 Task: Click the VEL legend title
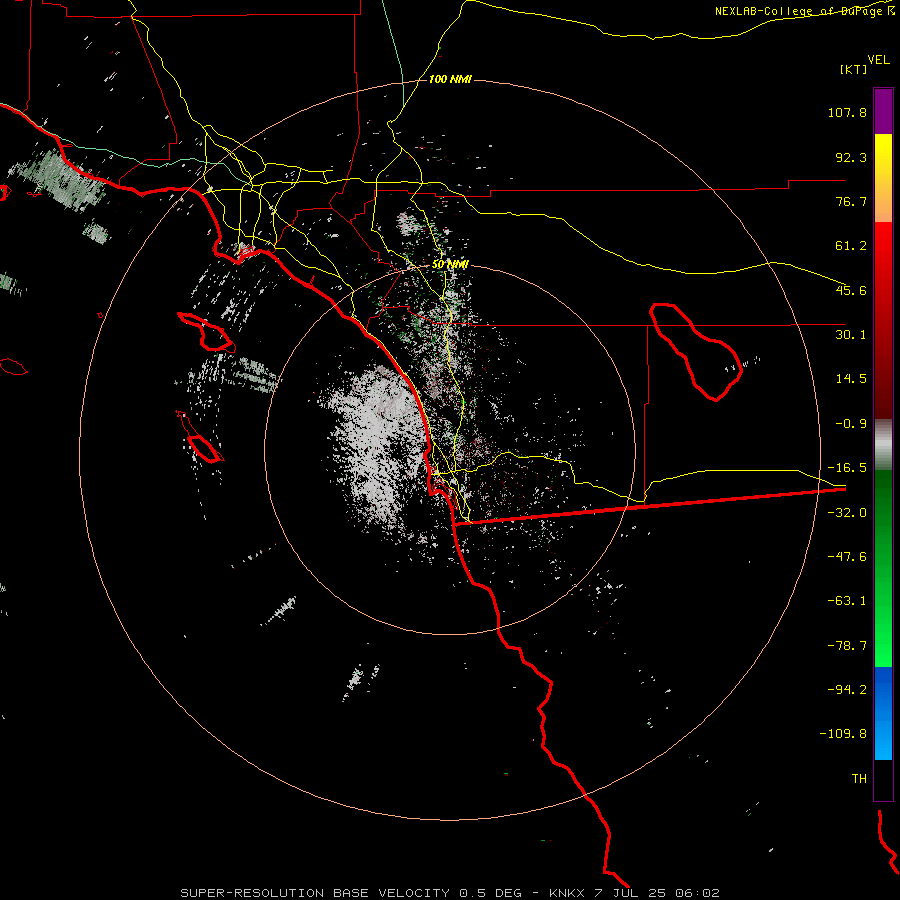click(878, 60)
